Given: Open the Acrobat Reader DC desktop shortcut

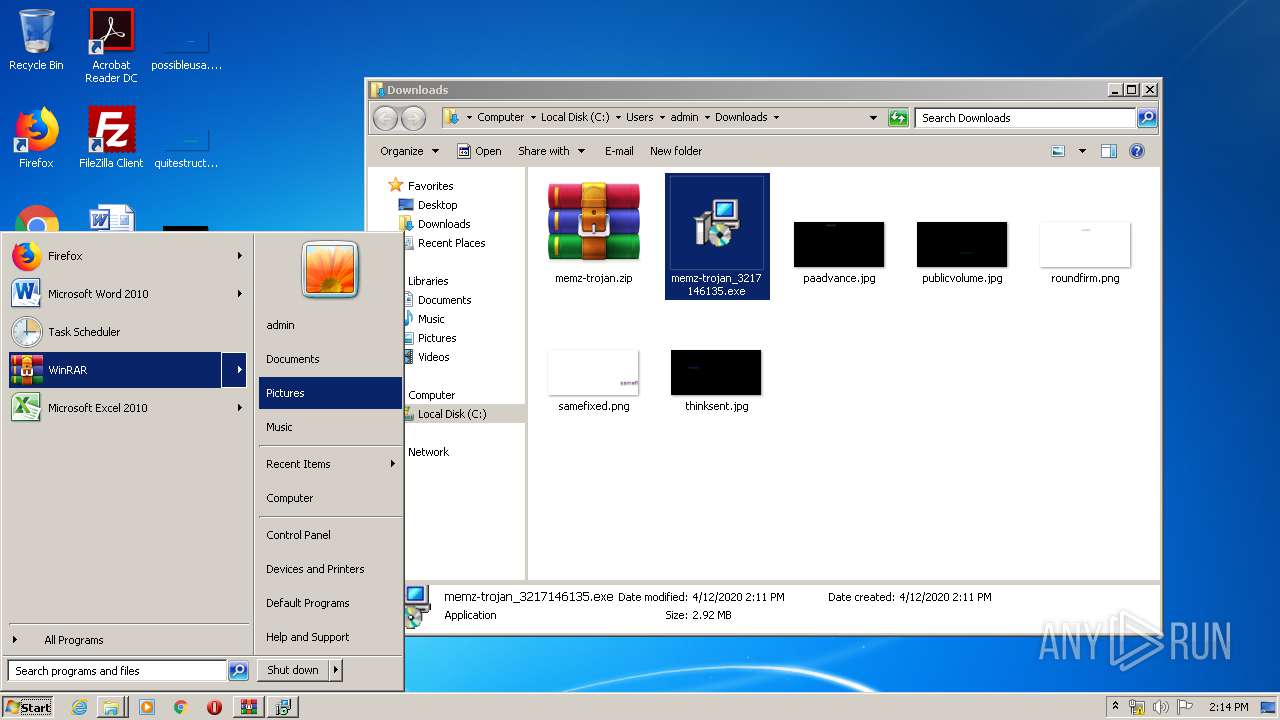Looking at the screenshot, I should click(111, 45).
